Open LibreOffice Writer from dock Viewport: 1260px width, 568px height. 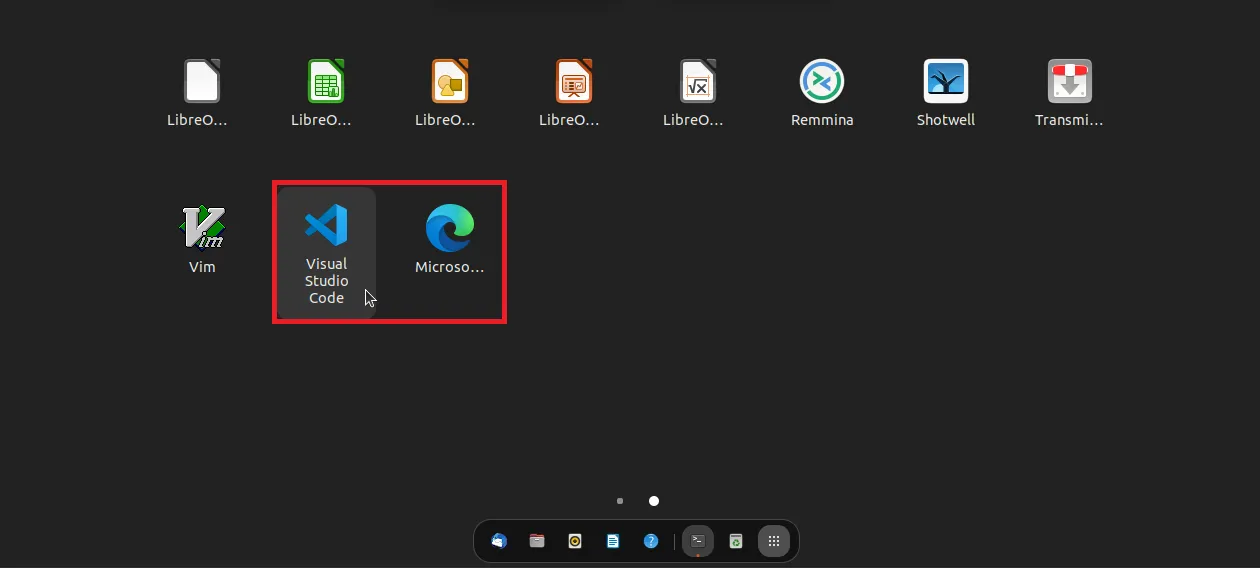[x=613, y=541]
